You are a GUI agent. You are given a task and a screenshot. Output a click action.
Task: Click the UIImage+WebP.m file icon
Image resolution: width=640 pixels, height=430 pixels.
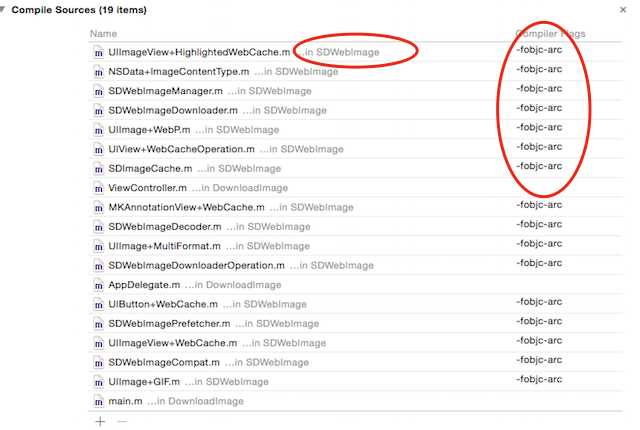coord(98,130)
